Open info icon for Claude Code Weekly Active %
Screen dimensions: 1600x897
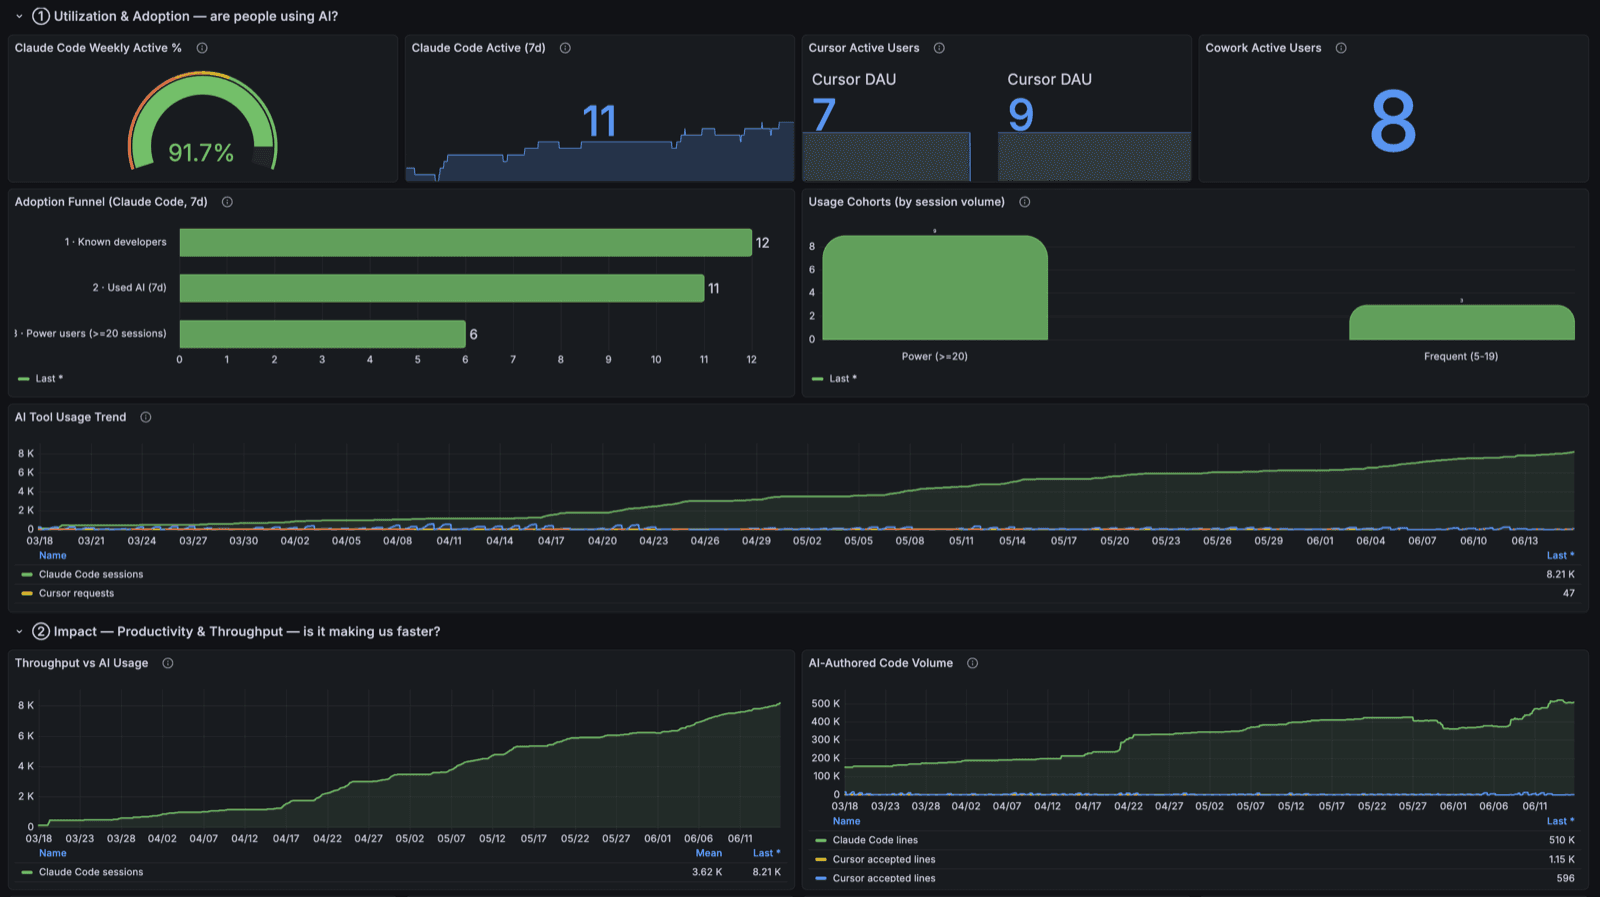coord(202,48)
